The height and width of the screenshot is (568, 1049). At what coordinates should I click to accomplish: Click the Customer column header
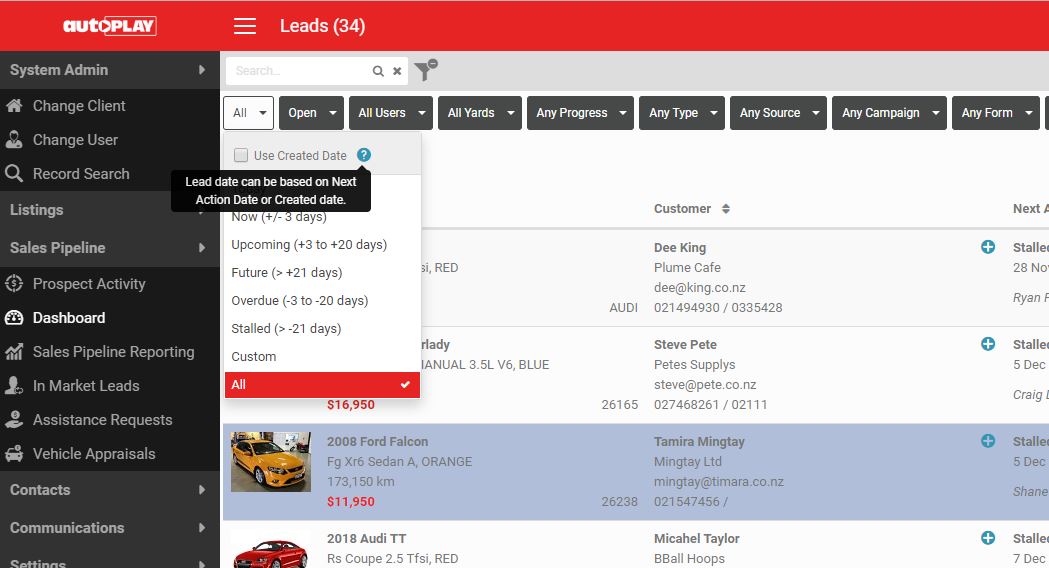[682, 209]
